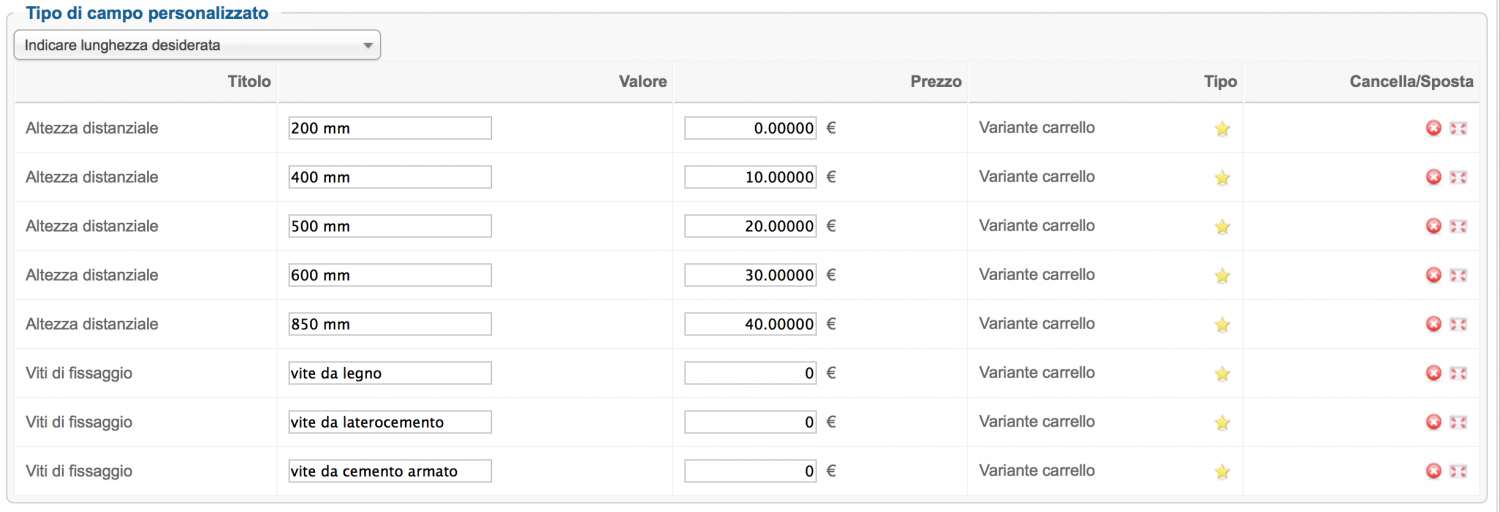Delete the 500 mm custom field
Viewport: 1500px width, 512px height.
[x=1433, y=226]
